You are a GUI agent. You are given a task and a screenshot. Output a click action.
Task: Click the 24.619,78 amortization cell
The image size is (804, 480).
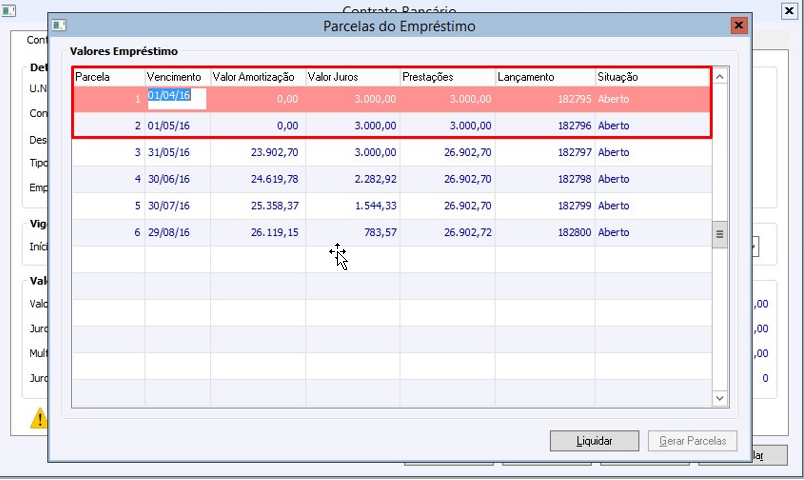(258, 179)
